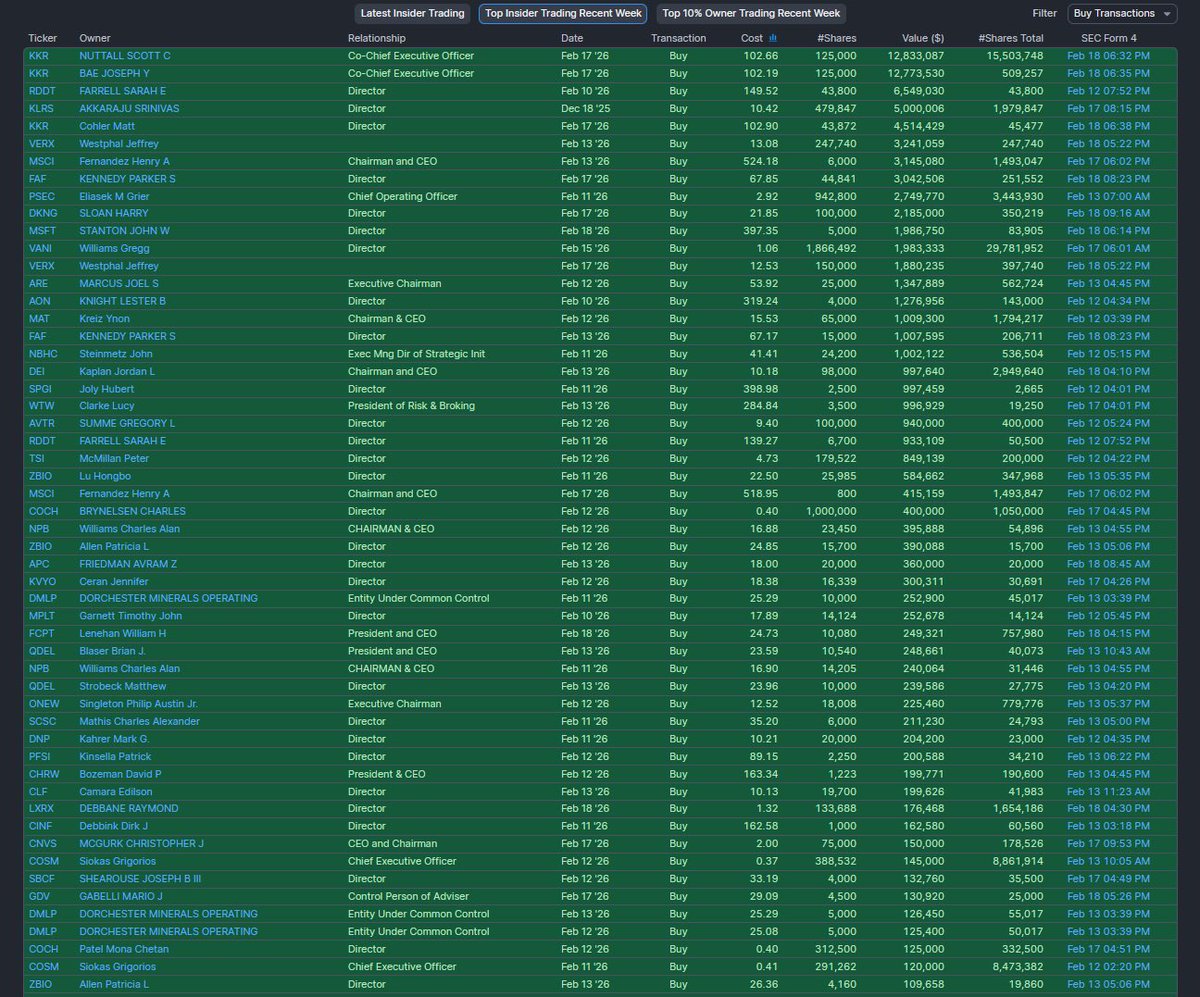Select Top Insider Trading Recent Week tab

(563, 14)
